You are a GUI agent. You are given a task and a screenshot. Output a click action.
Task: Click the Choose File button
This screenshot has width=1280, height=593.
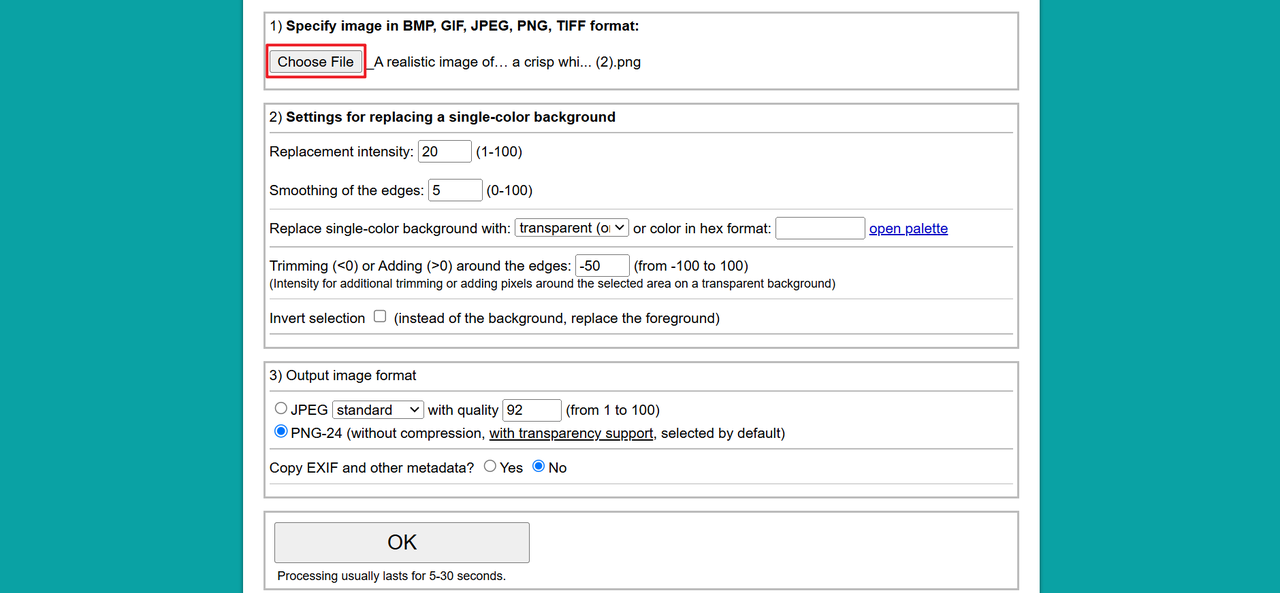[316, 62]
